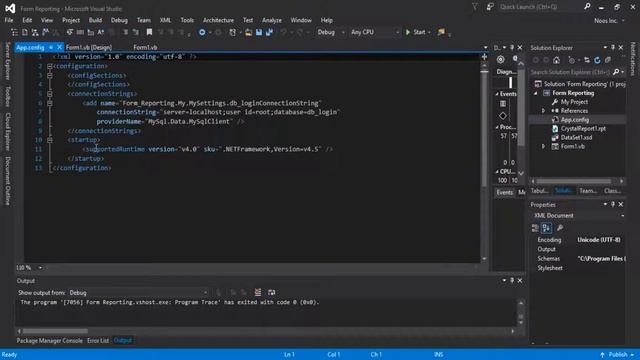
Task: Click the Start debugging green arrow
Action: (x=408, y=32)
